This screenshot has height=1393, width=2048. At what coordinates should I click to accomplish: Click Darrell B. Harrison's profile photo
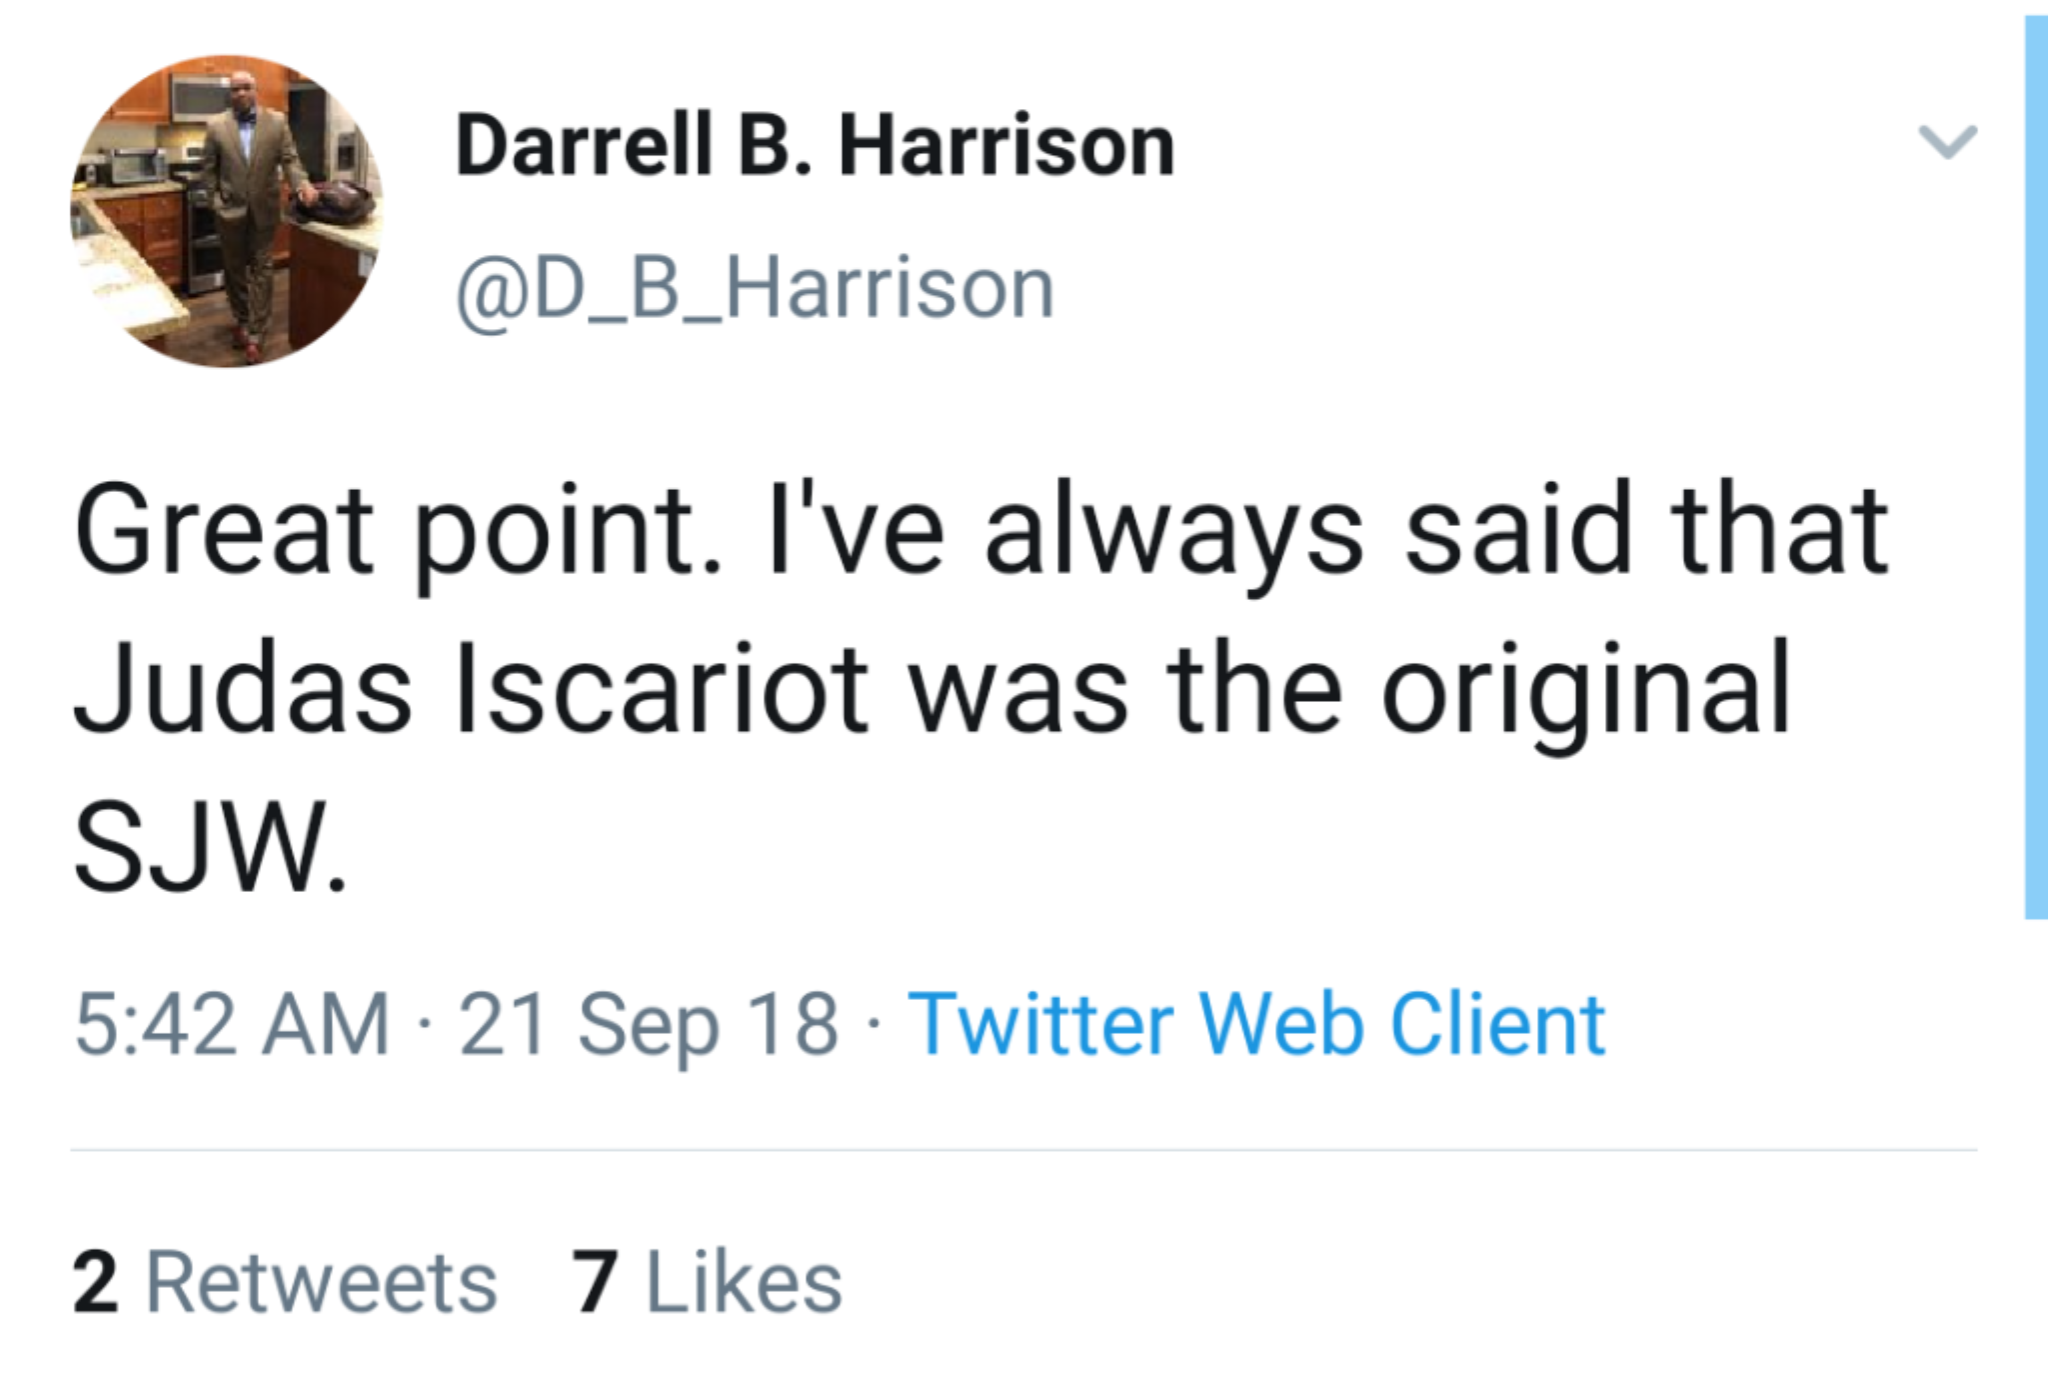point(226,211)
